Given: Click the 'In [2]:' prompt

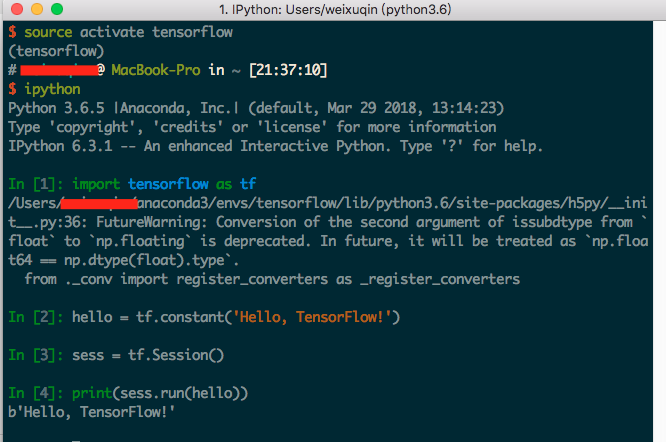Looking at the screenshot, I should coord(36,317).
